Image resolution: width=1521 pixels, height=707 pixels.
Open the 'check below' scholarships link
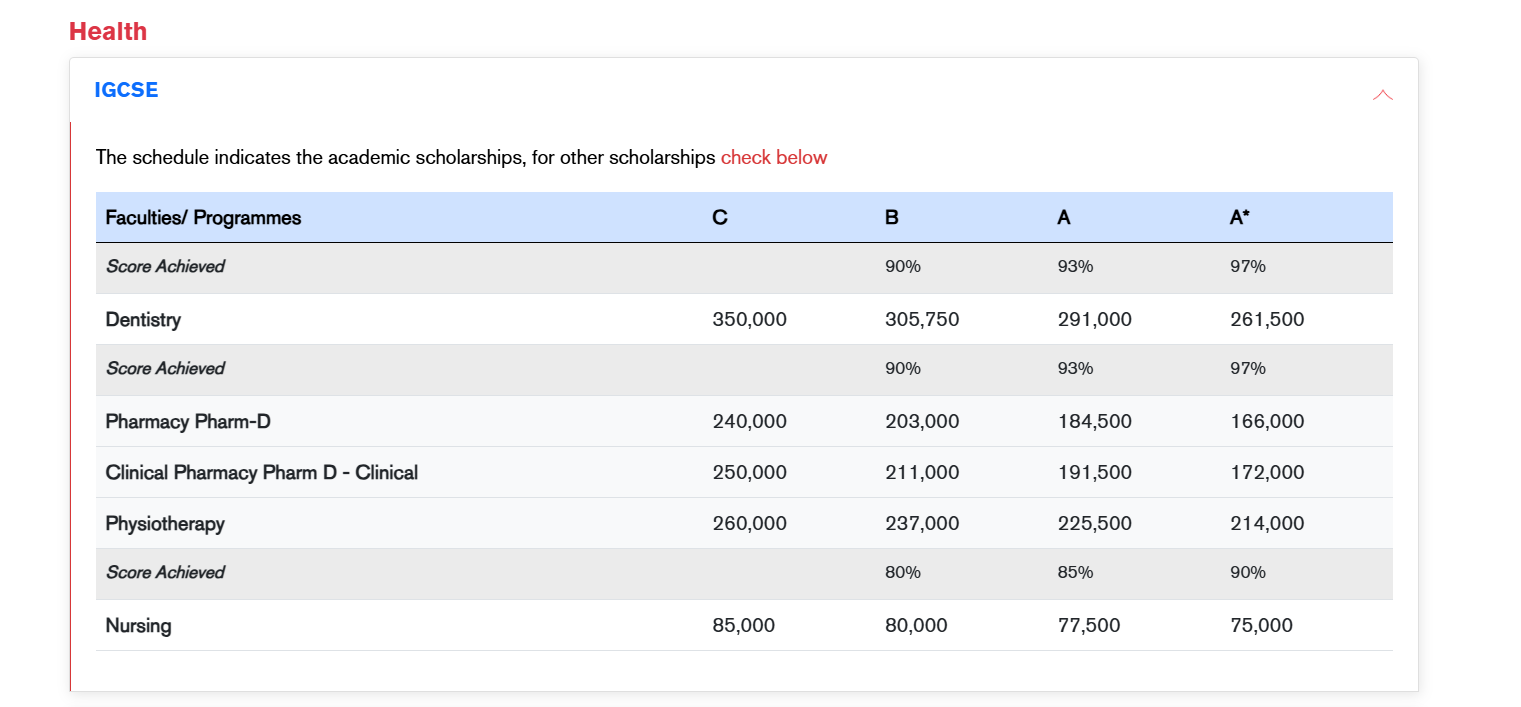coord(773,157)
